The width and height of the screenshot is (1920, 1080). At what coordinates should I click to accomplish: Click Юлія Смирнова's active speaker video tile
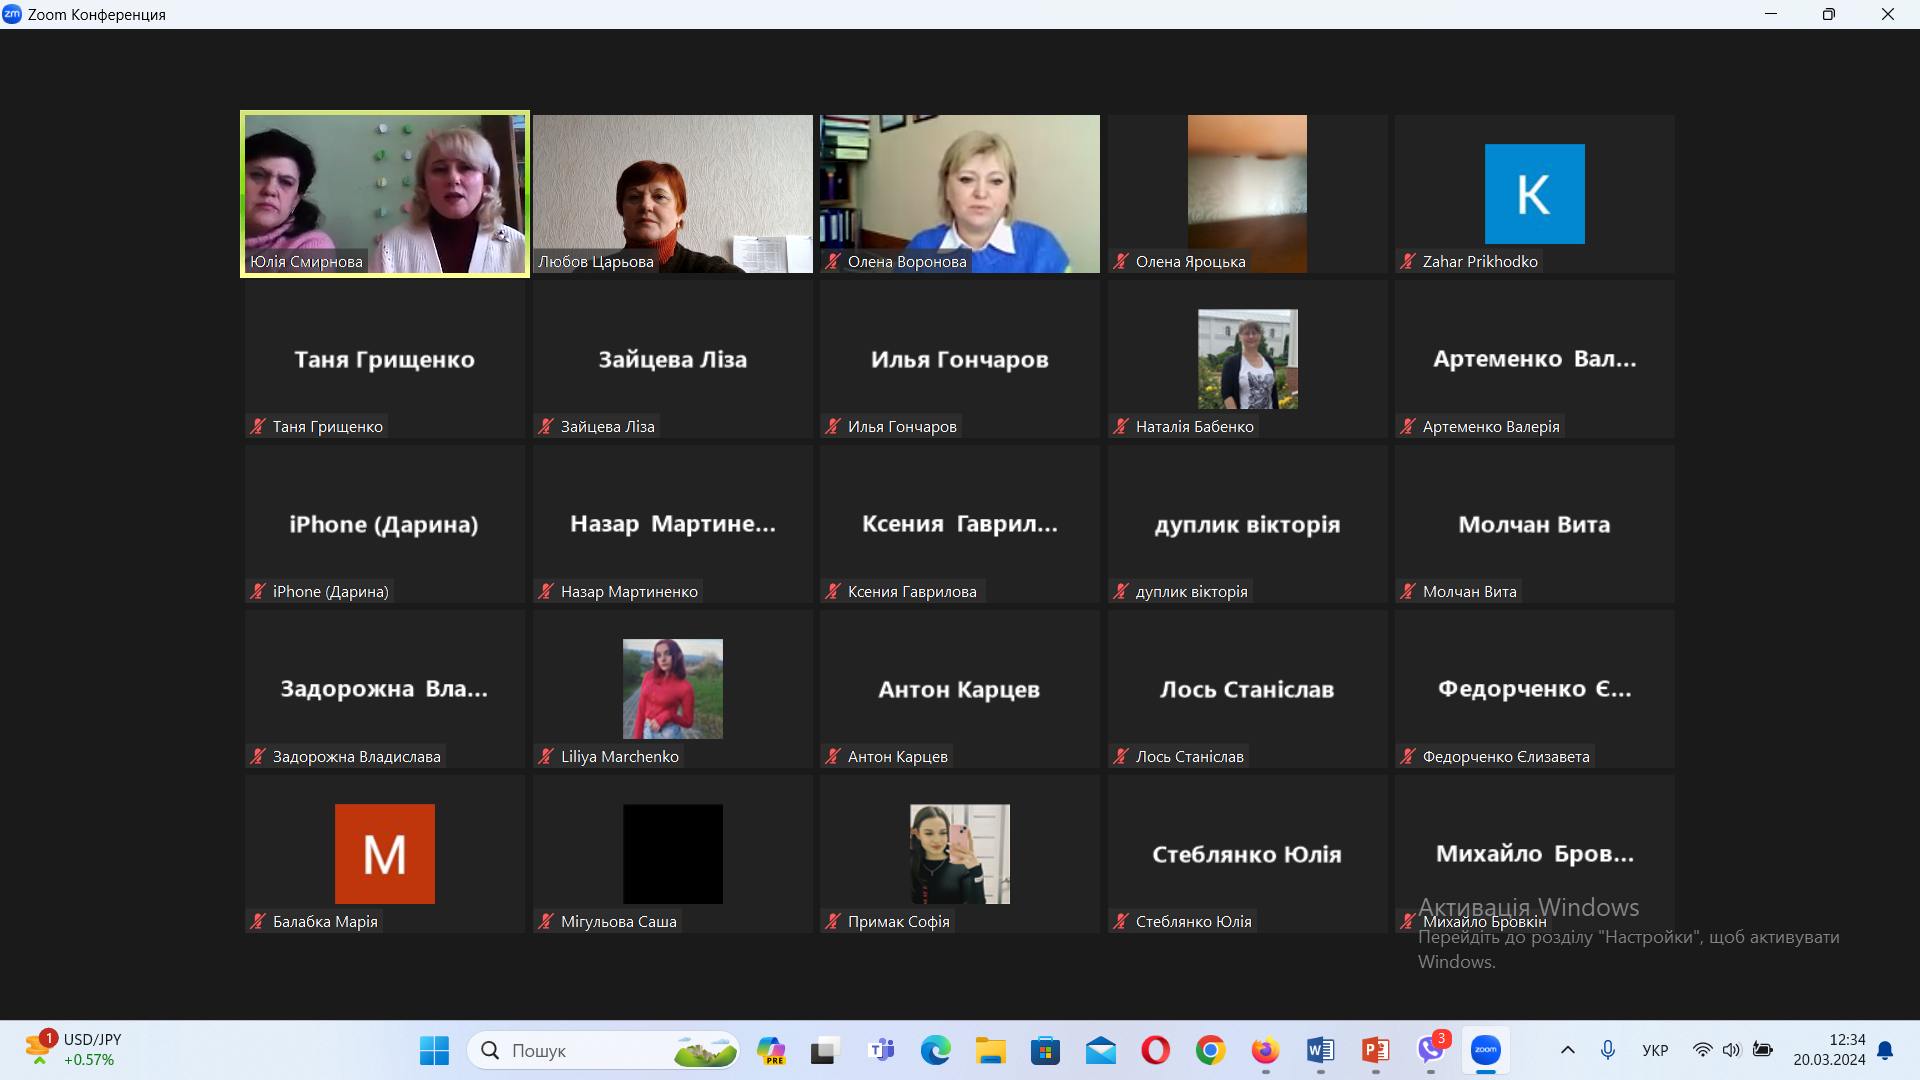(x=385, y=193)
